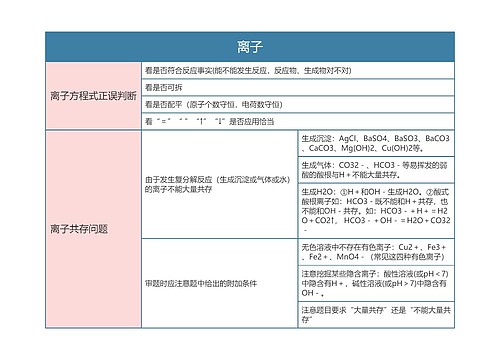Select the cell 离子方程式正误判断
Screen dimensions: 500x360
[x=93, y=96]
